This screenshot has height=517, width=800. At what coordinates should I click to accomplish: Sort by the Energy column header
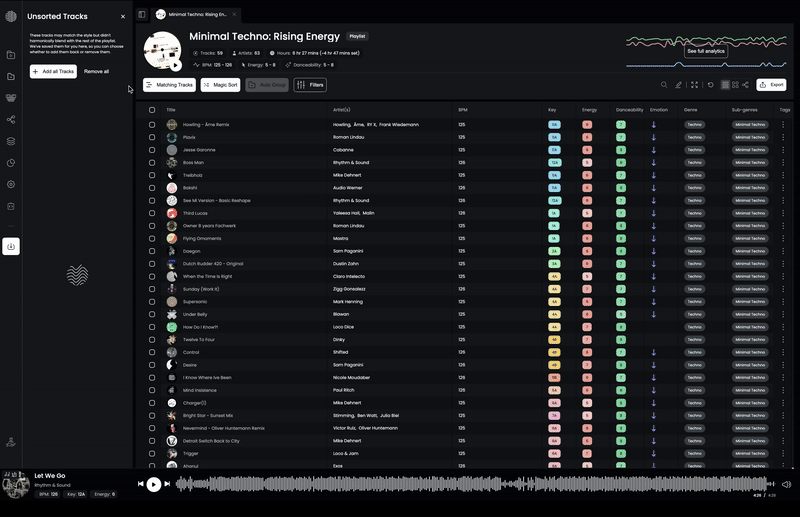589,110
